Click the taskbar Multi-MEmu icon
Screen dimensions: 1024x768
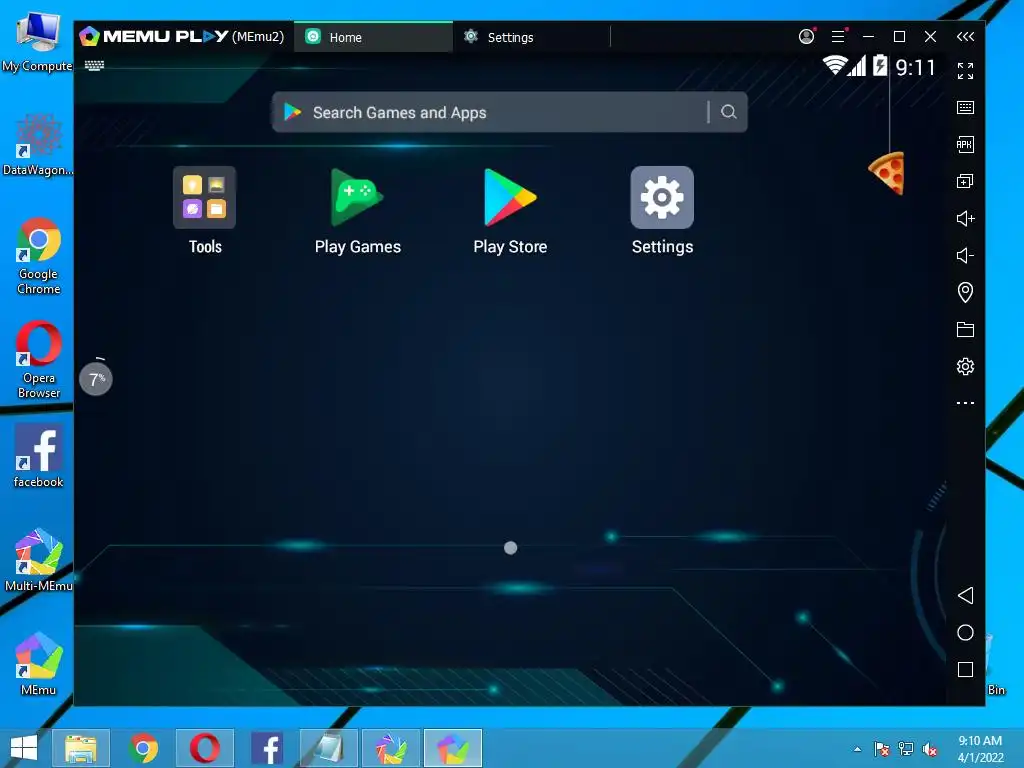point(391,748)
